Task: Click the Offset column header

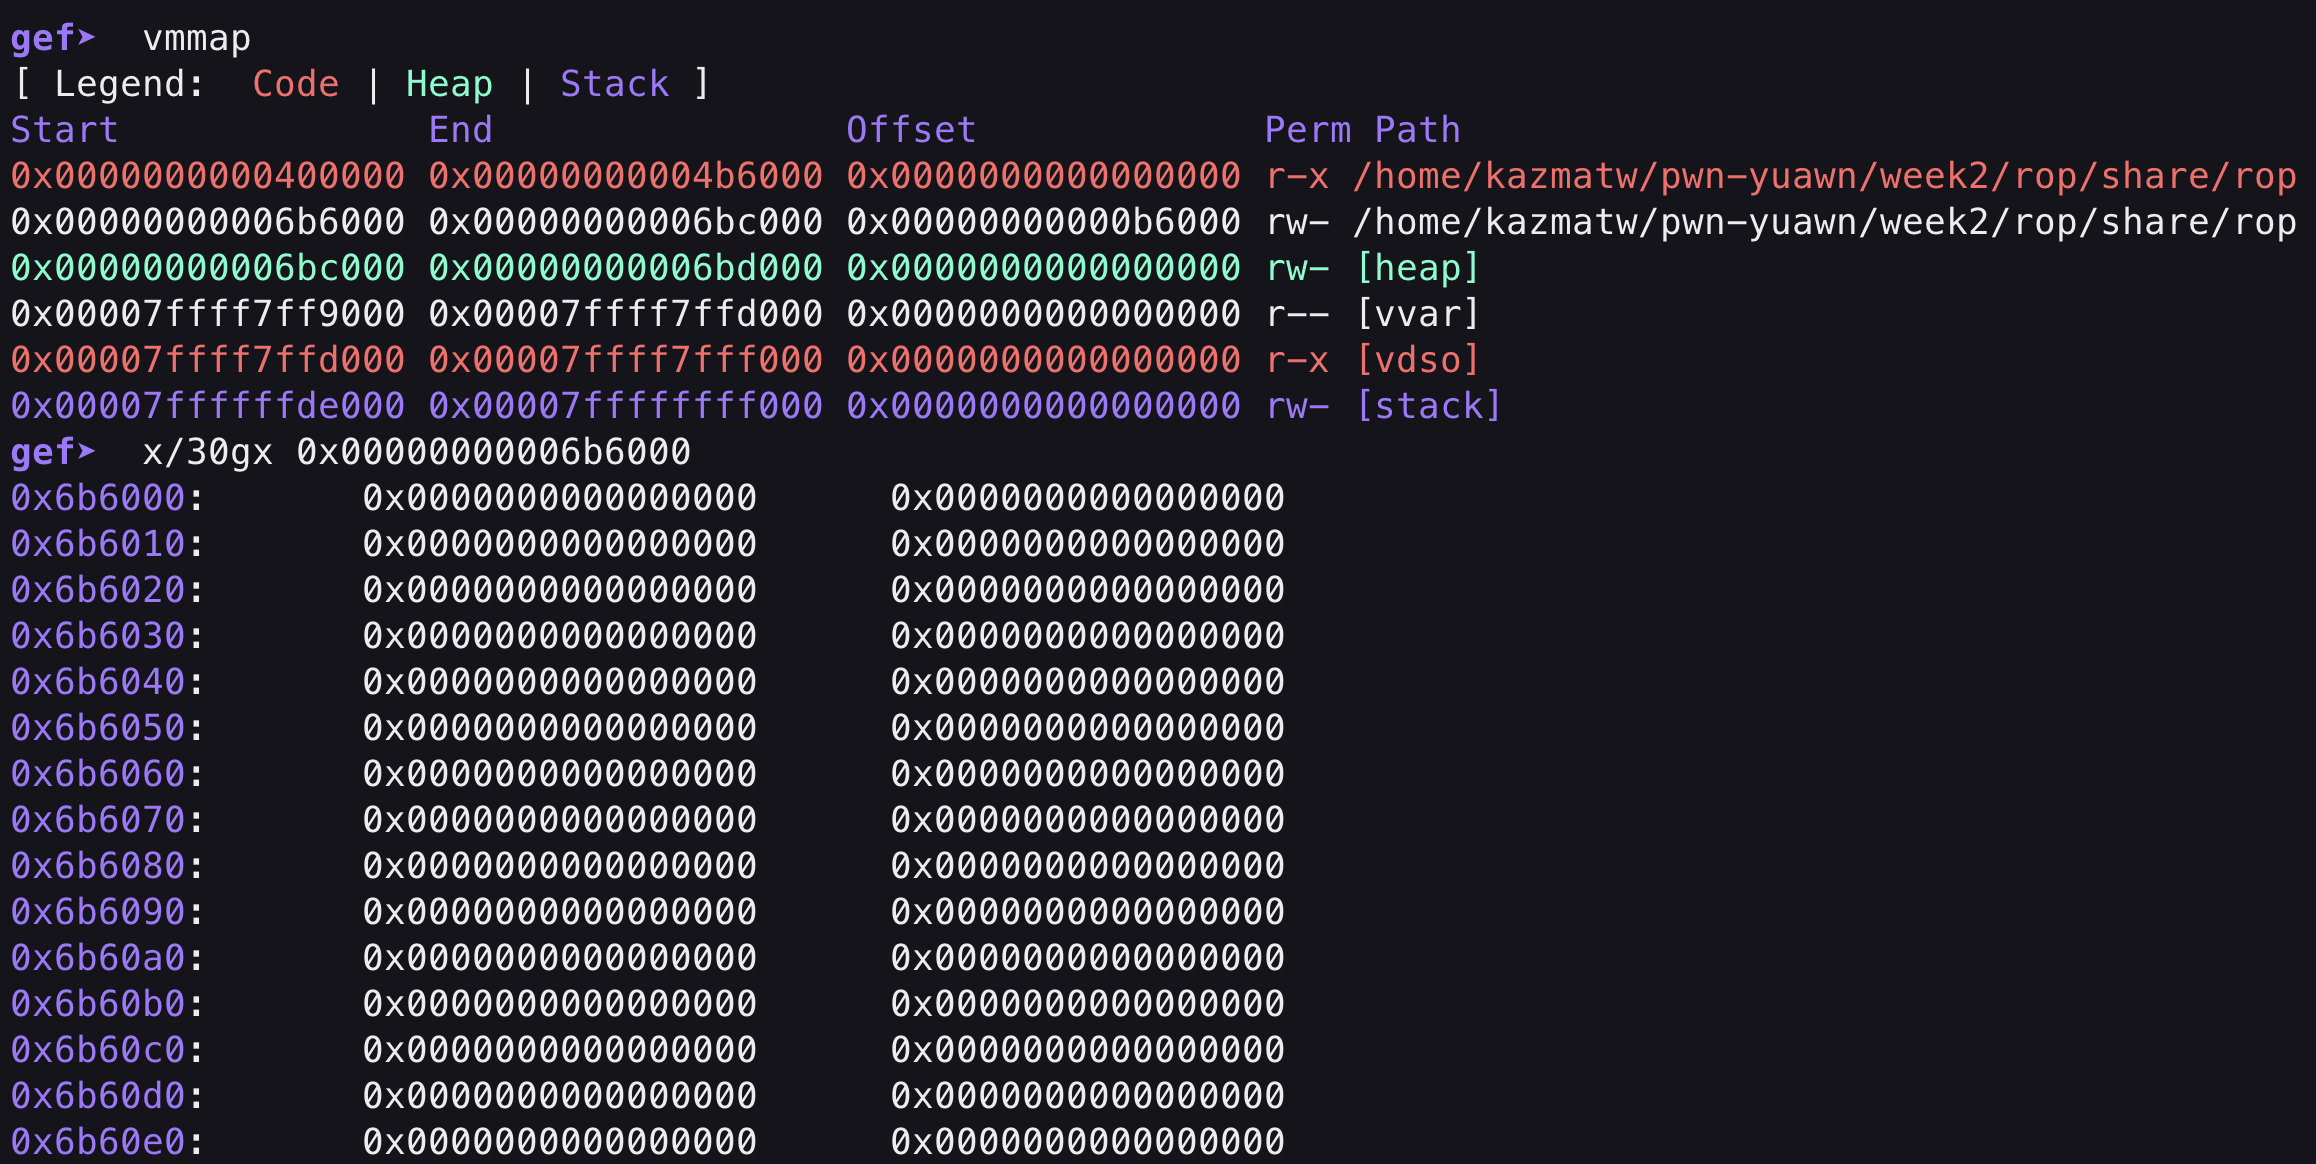Action: coord(910,130)
